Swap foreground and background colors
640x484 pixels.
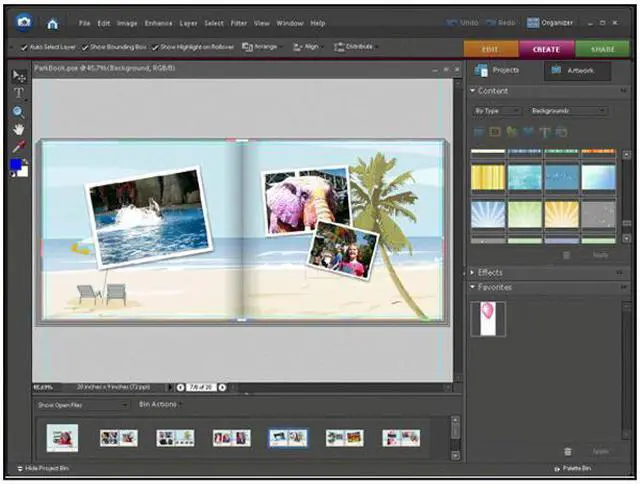[26, 161]
